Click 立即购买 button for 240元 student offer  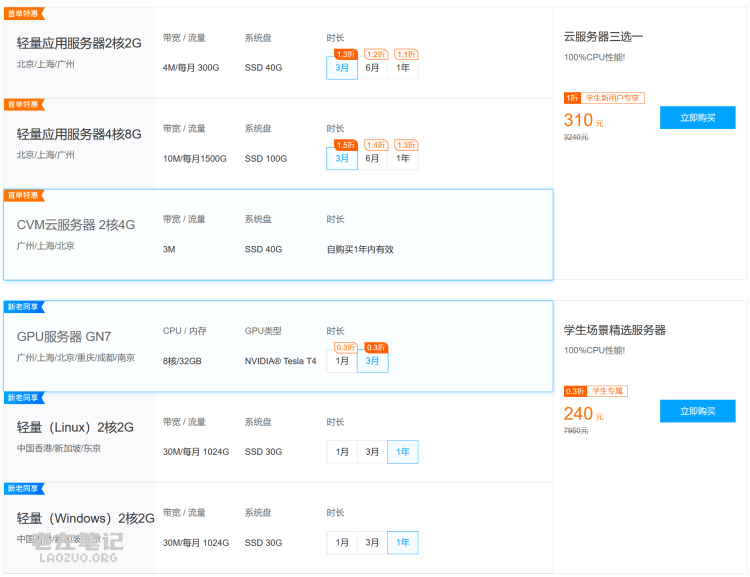pos(697,411)
